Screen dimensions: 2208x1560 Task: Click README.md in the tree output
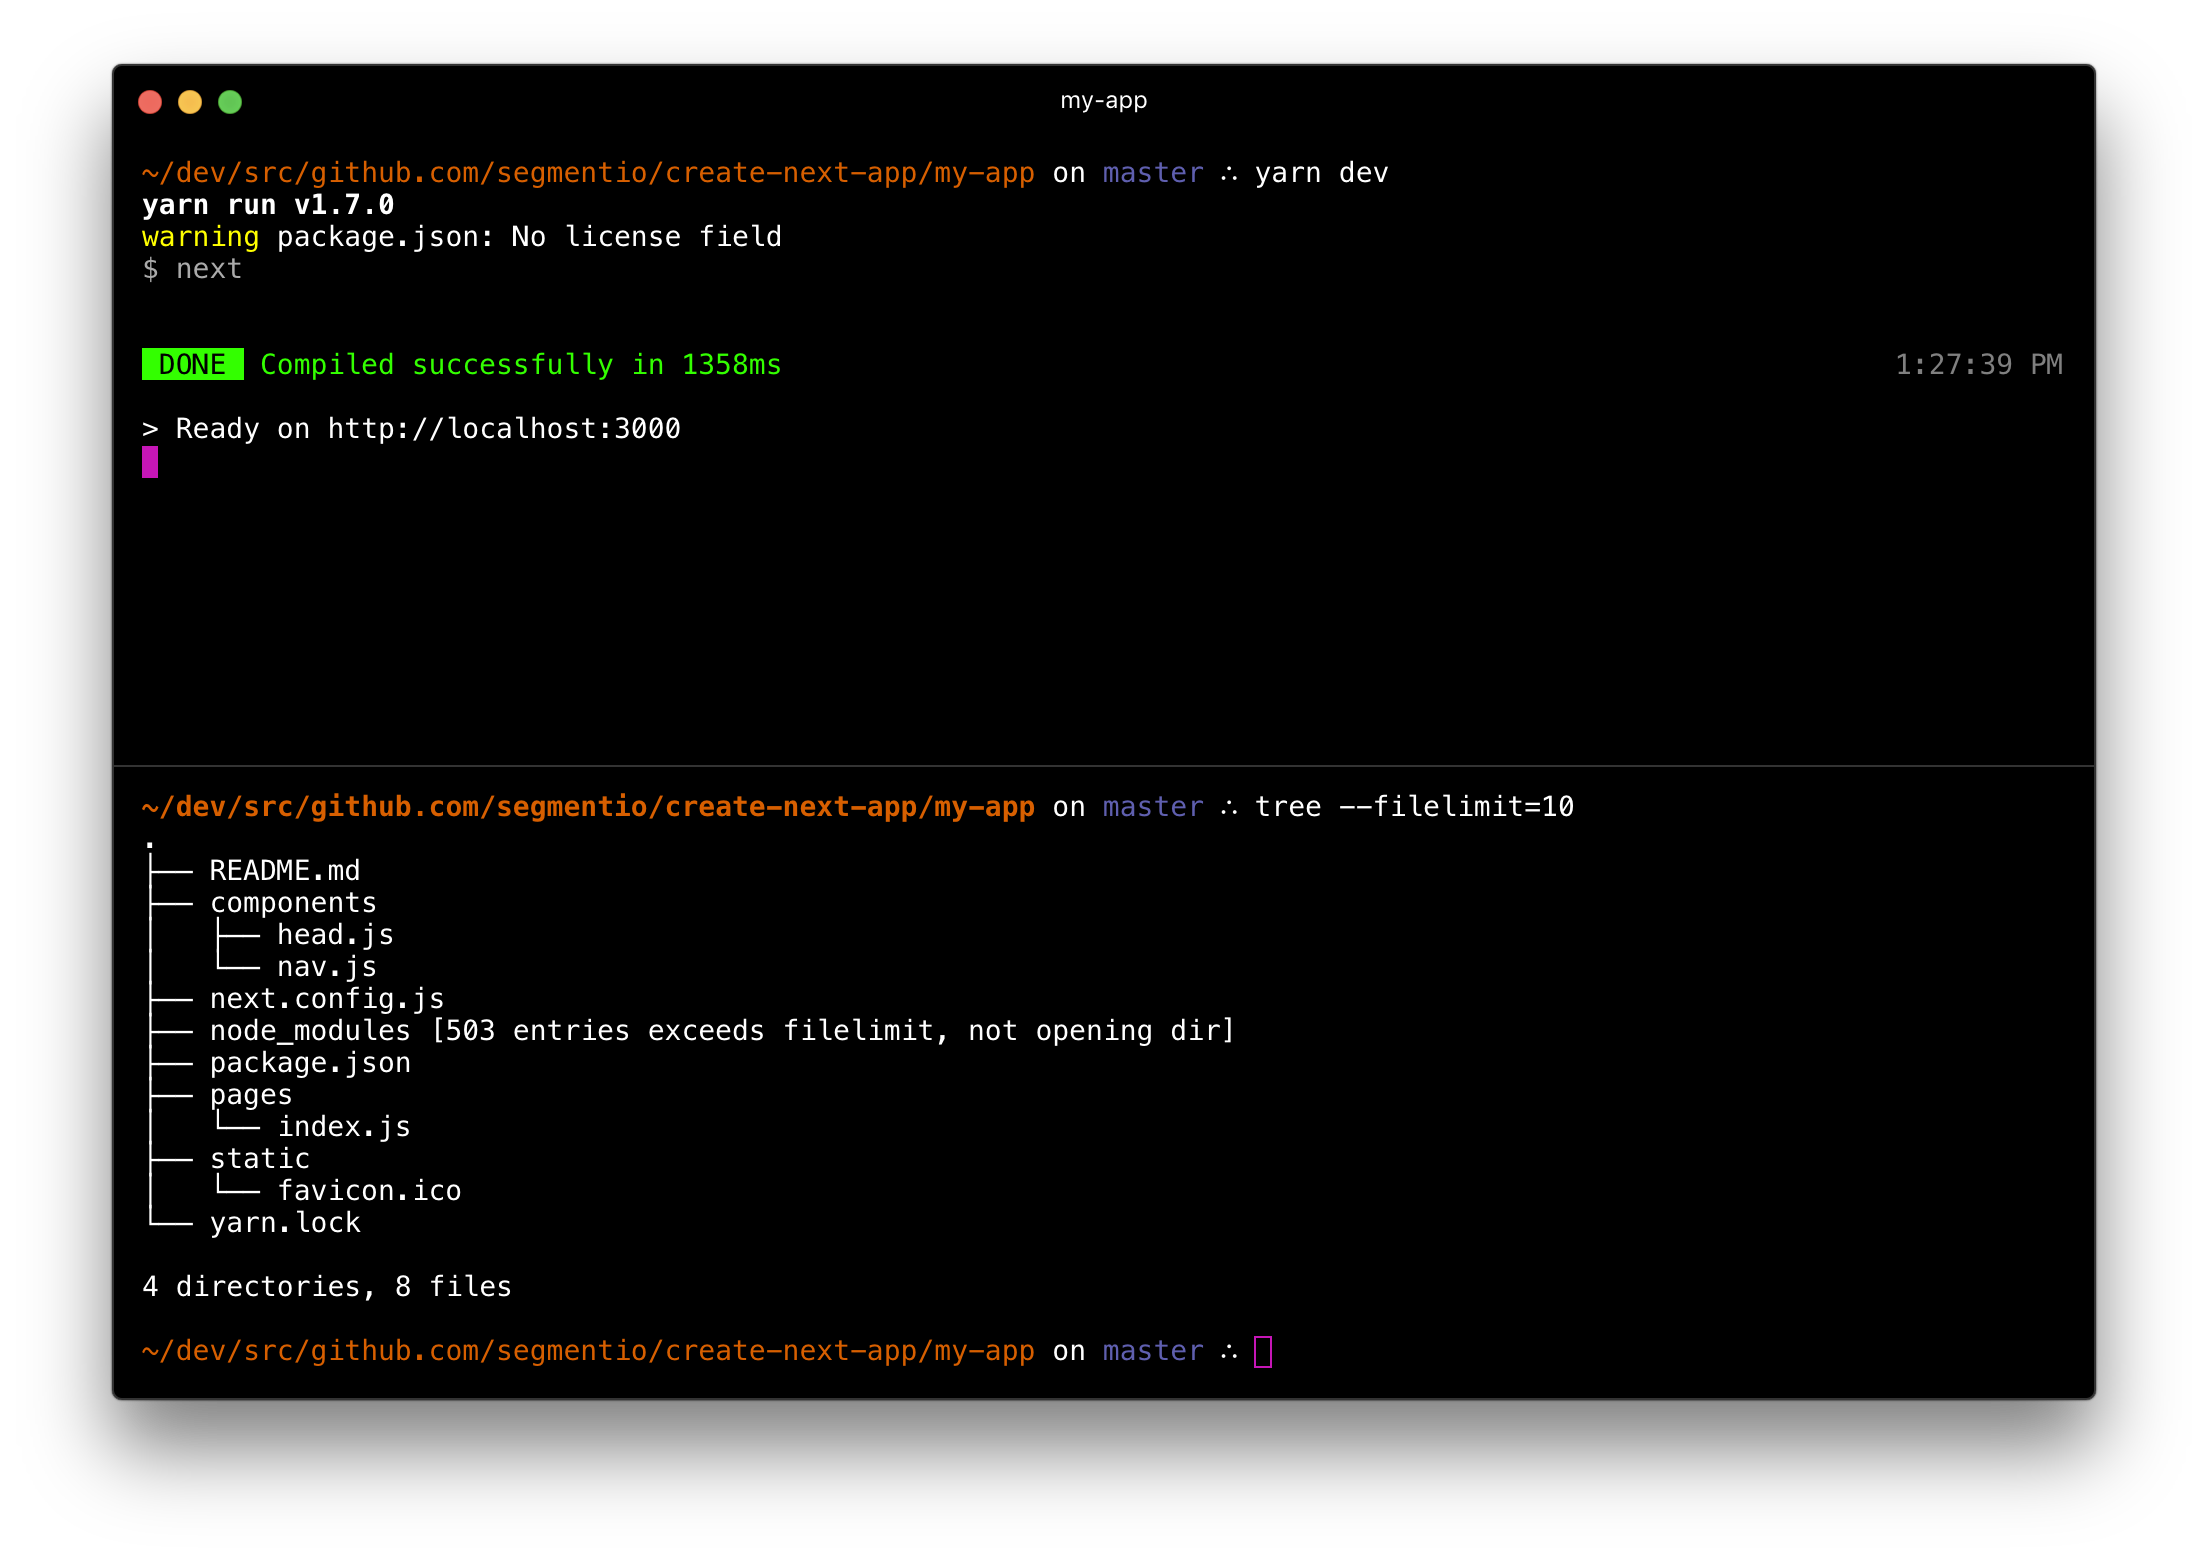tap(285, 871)
